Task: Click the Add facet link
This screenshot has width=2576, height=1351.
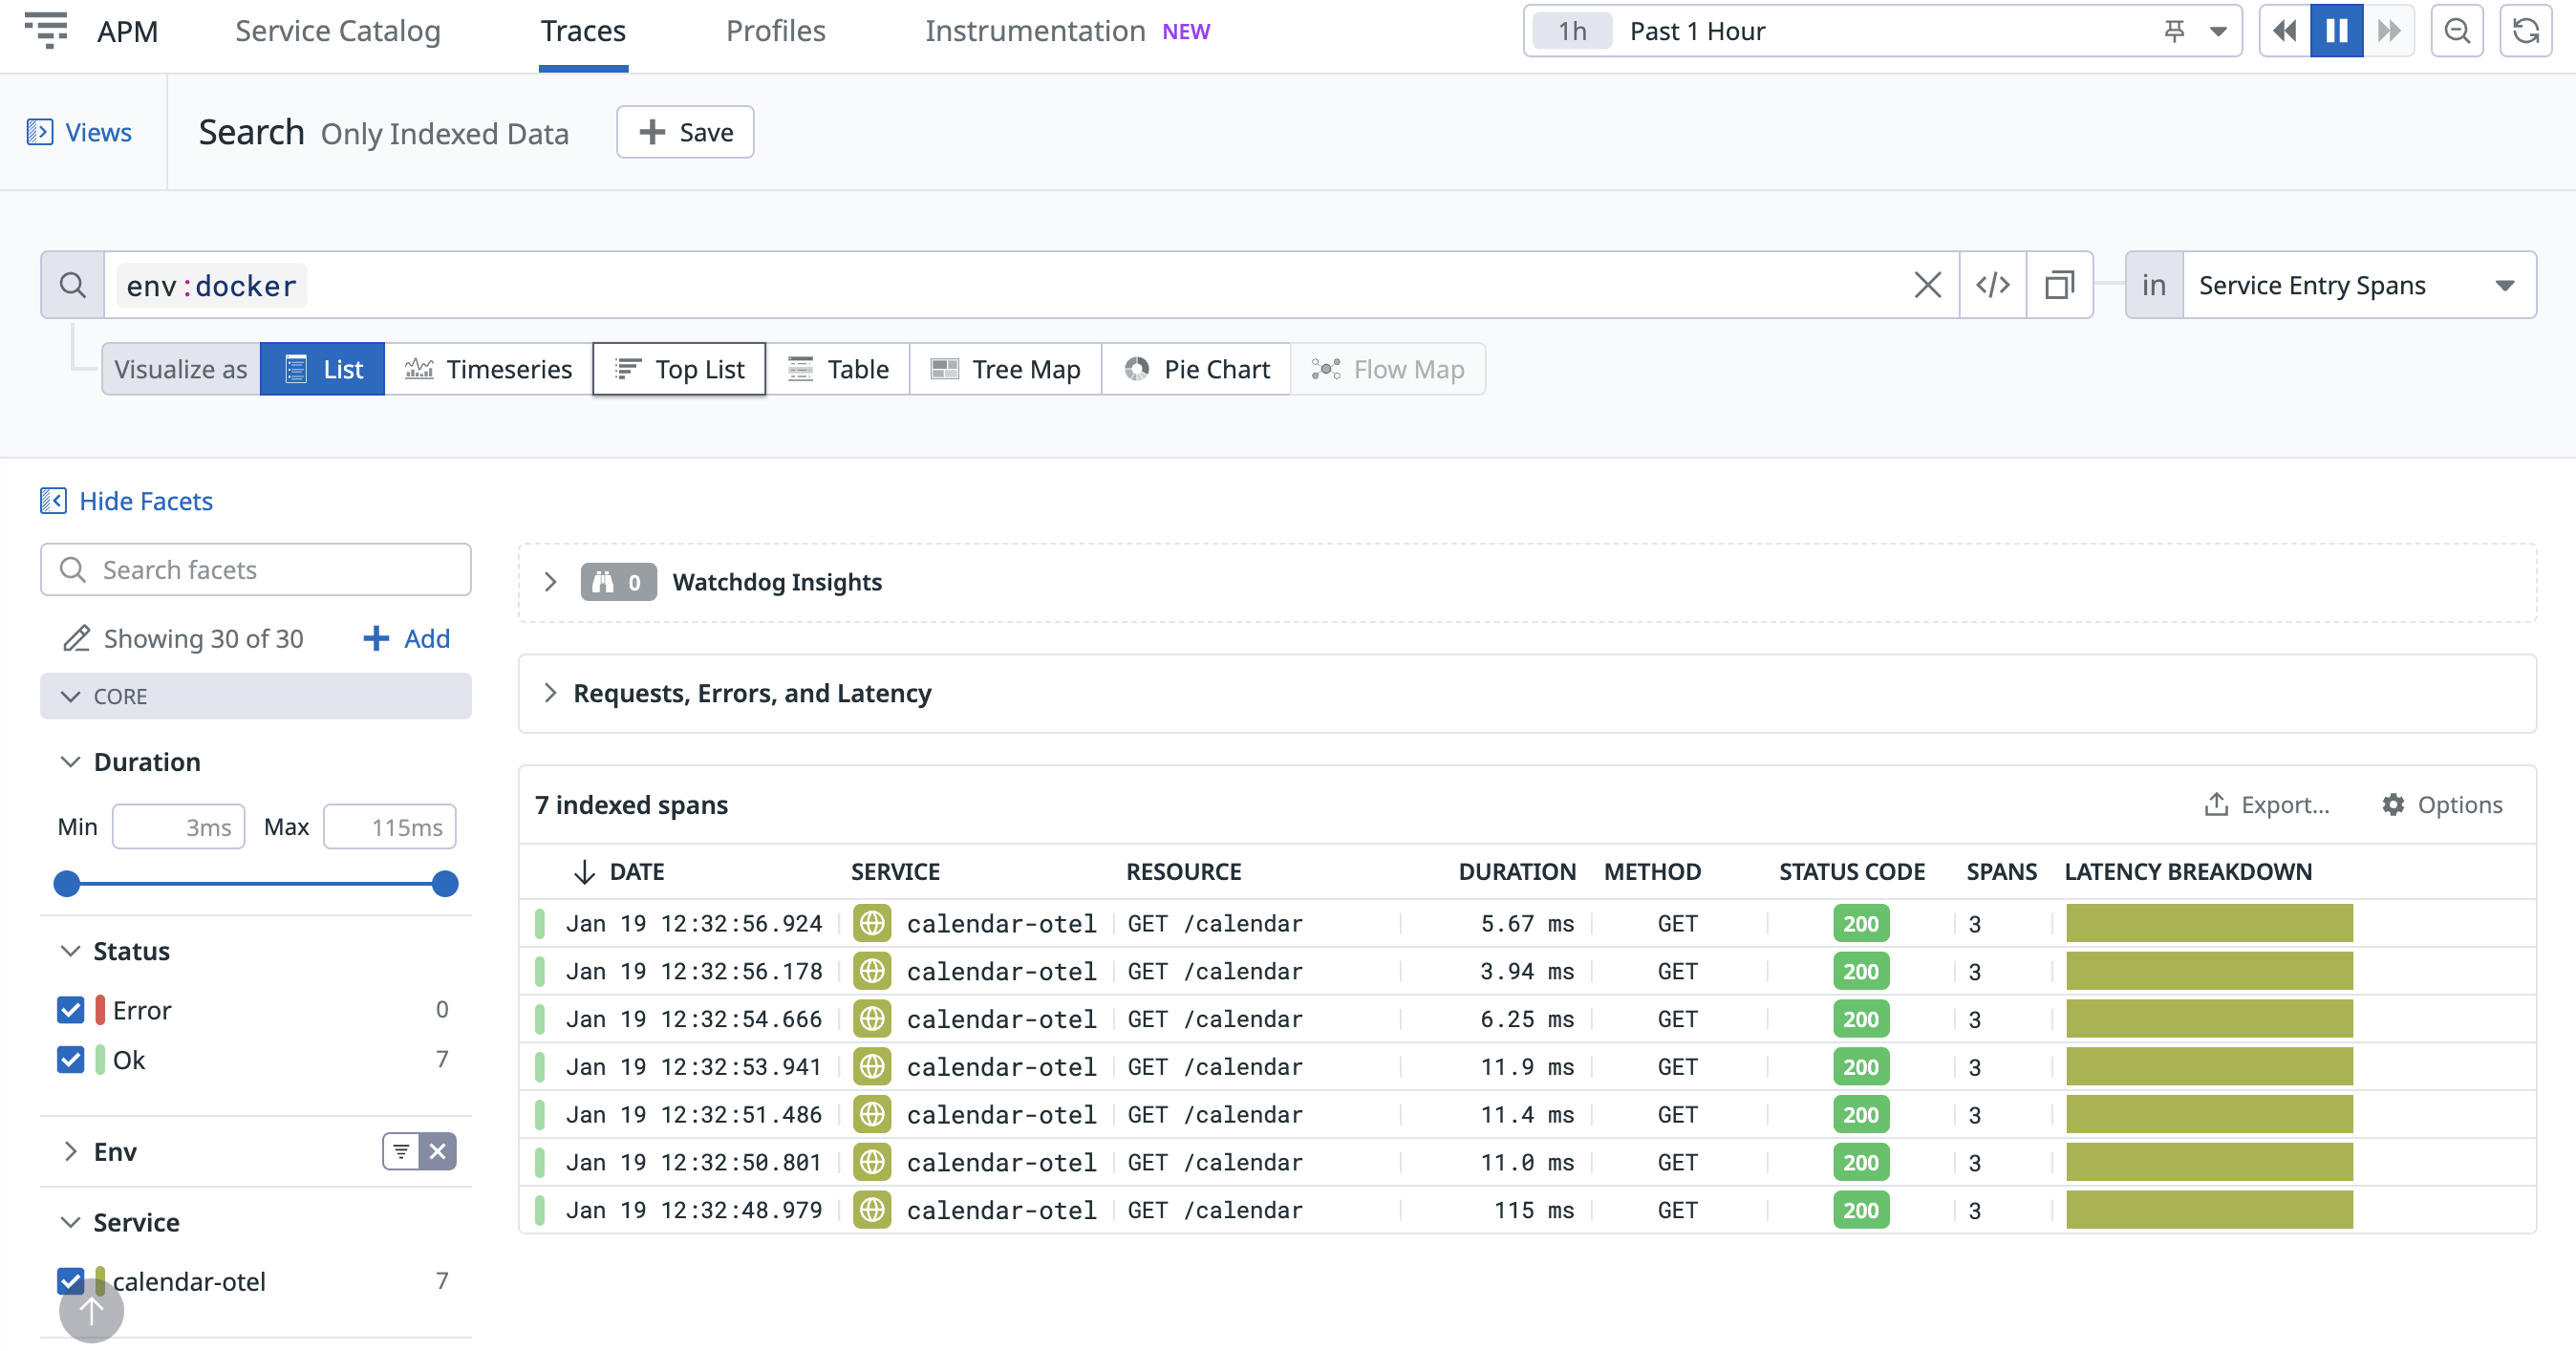Action: tap(406, 638)
